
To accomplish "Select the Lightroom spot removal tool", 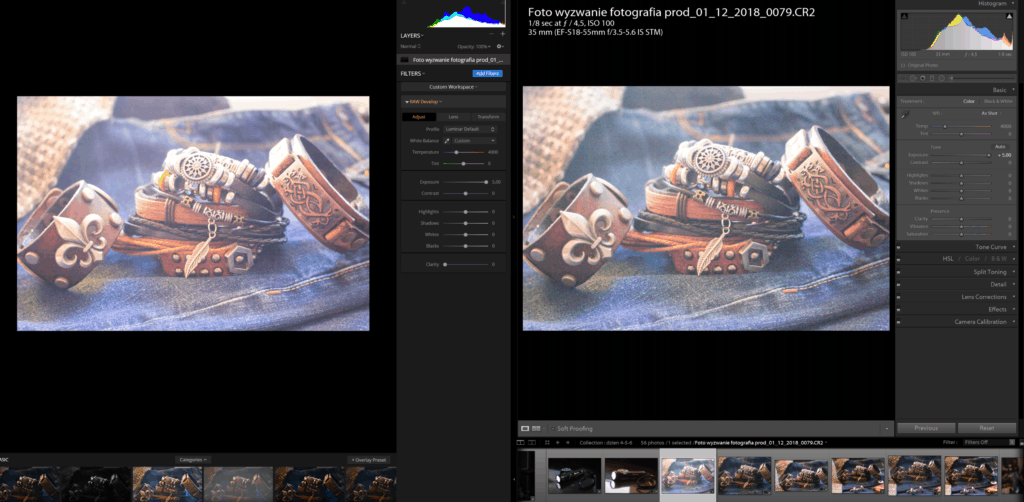I will [914, 78].
